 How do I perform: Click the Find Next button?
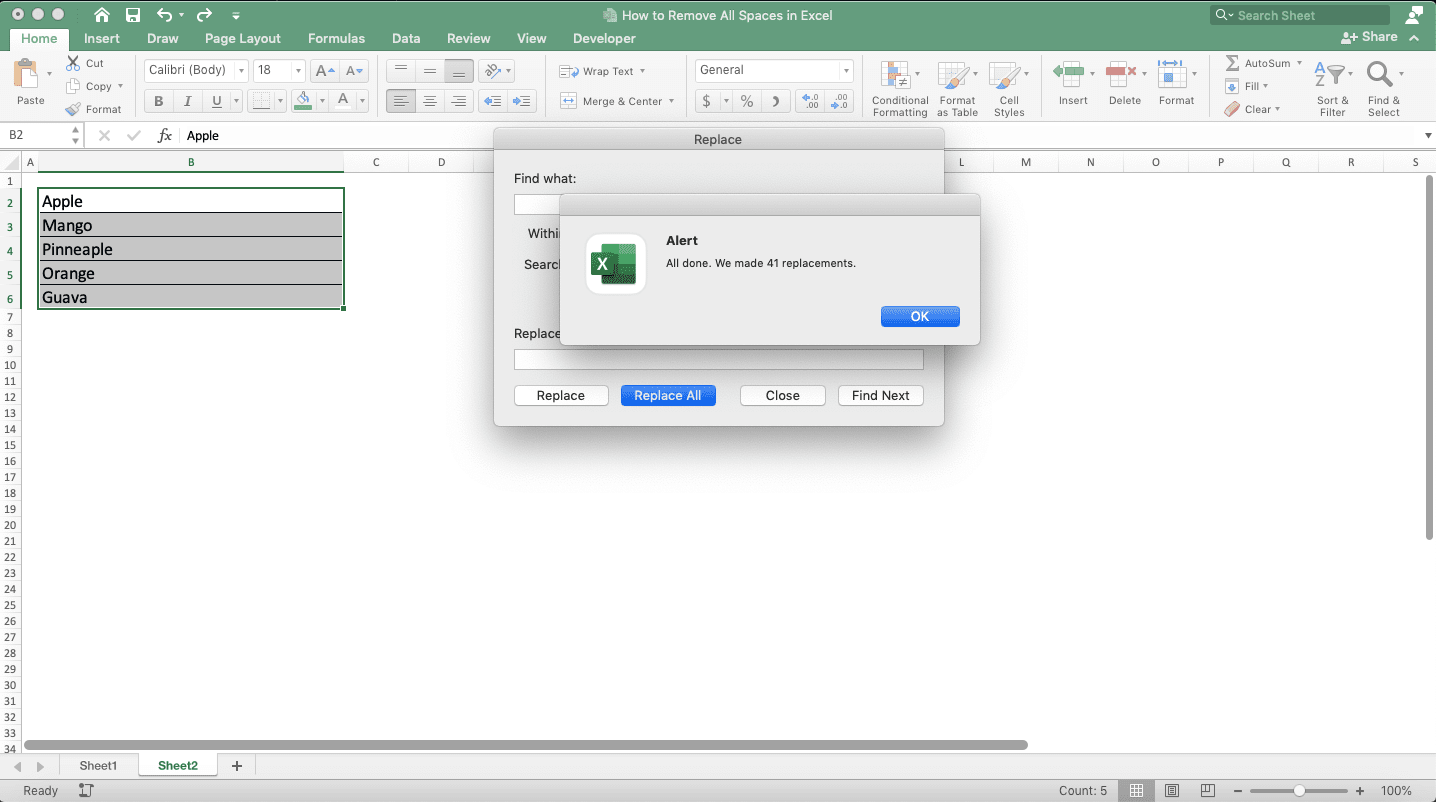tap(881, 395)
